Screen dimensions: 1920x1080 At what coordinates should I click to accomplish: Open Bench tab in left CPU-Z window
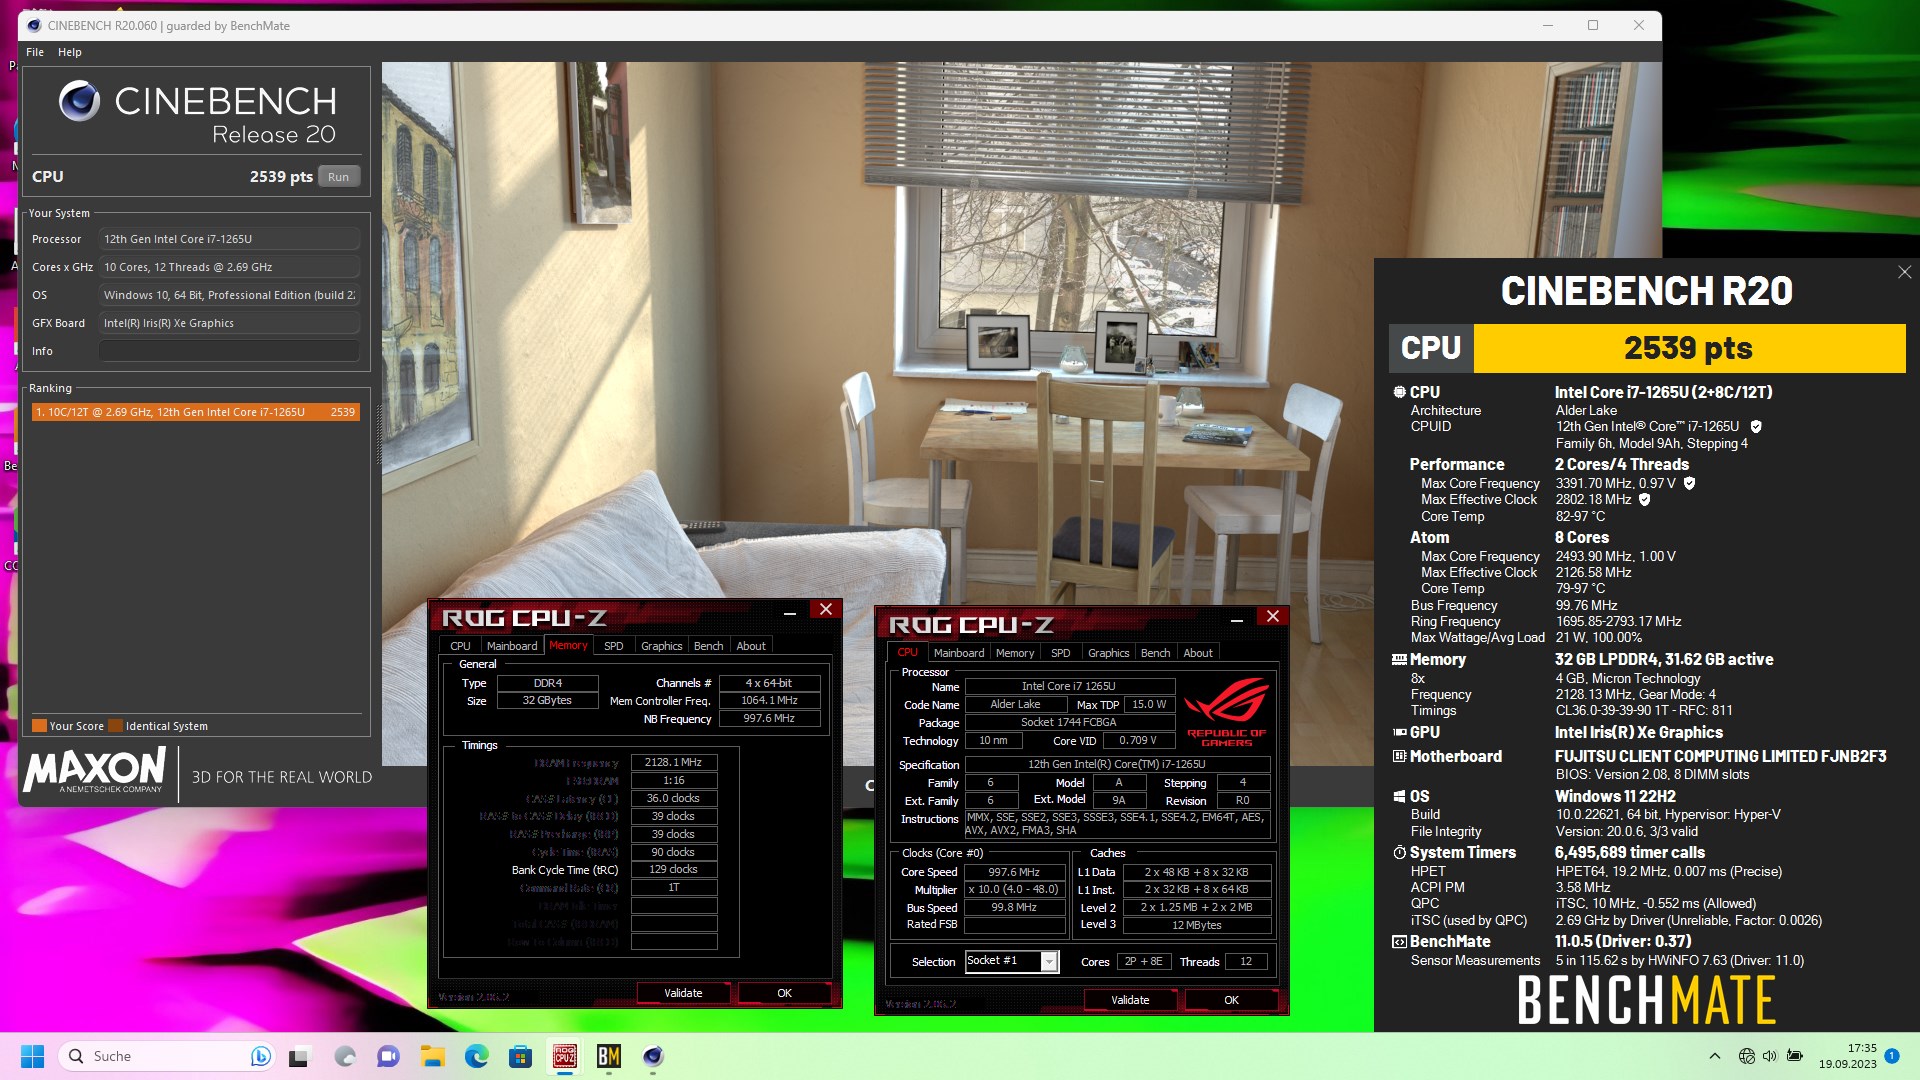708,646
